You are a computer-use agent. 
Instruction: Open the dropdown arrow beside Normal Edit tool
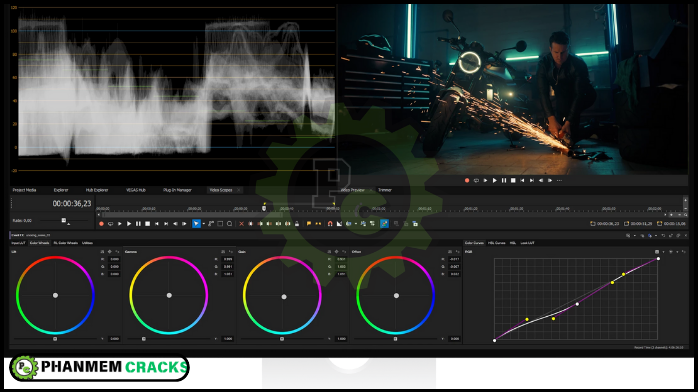203,224
